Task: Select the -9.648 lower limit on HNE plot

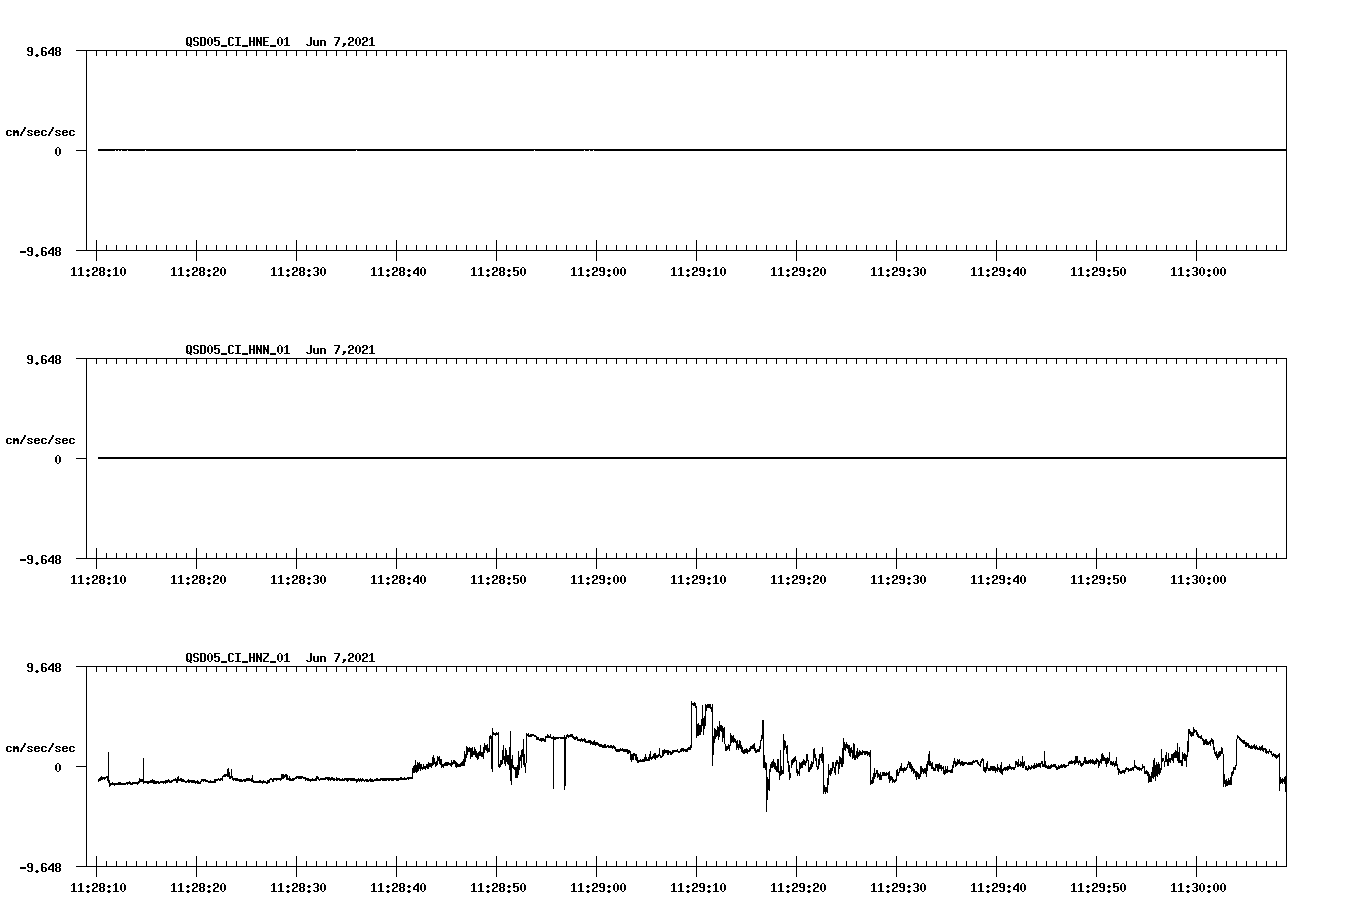Action: tap(41, 251)
